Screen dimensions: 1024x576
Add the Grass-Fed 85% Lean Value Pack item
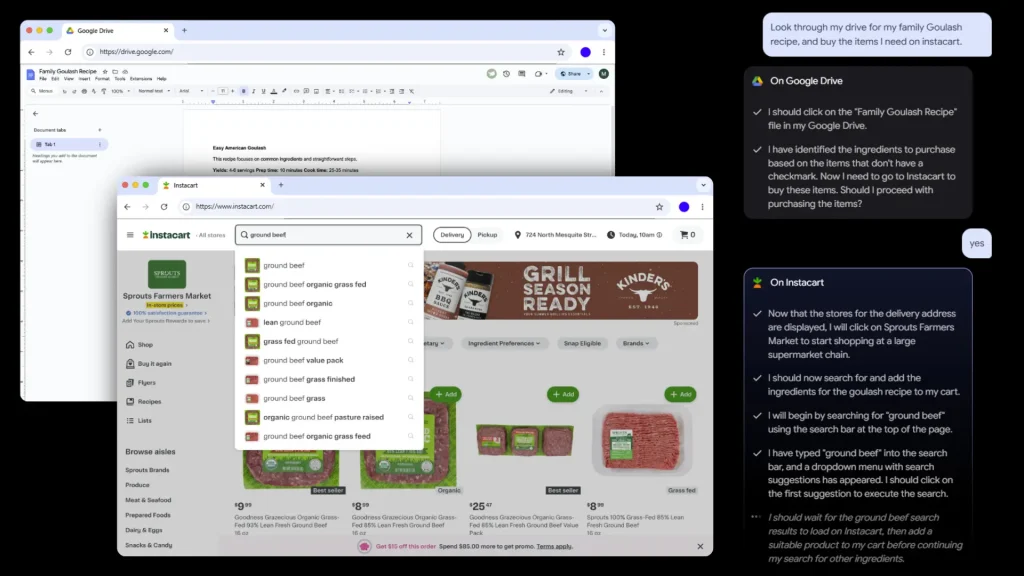pos(563,394)
